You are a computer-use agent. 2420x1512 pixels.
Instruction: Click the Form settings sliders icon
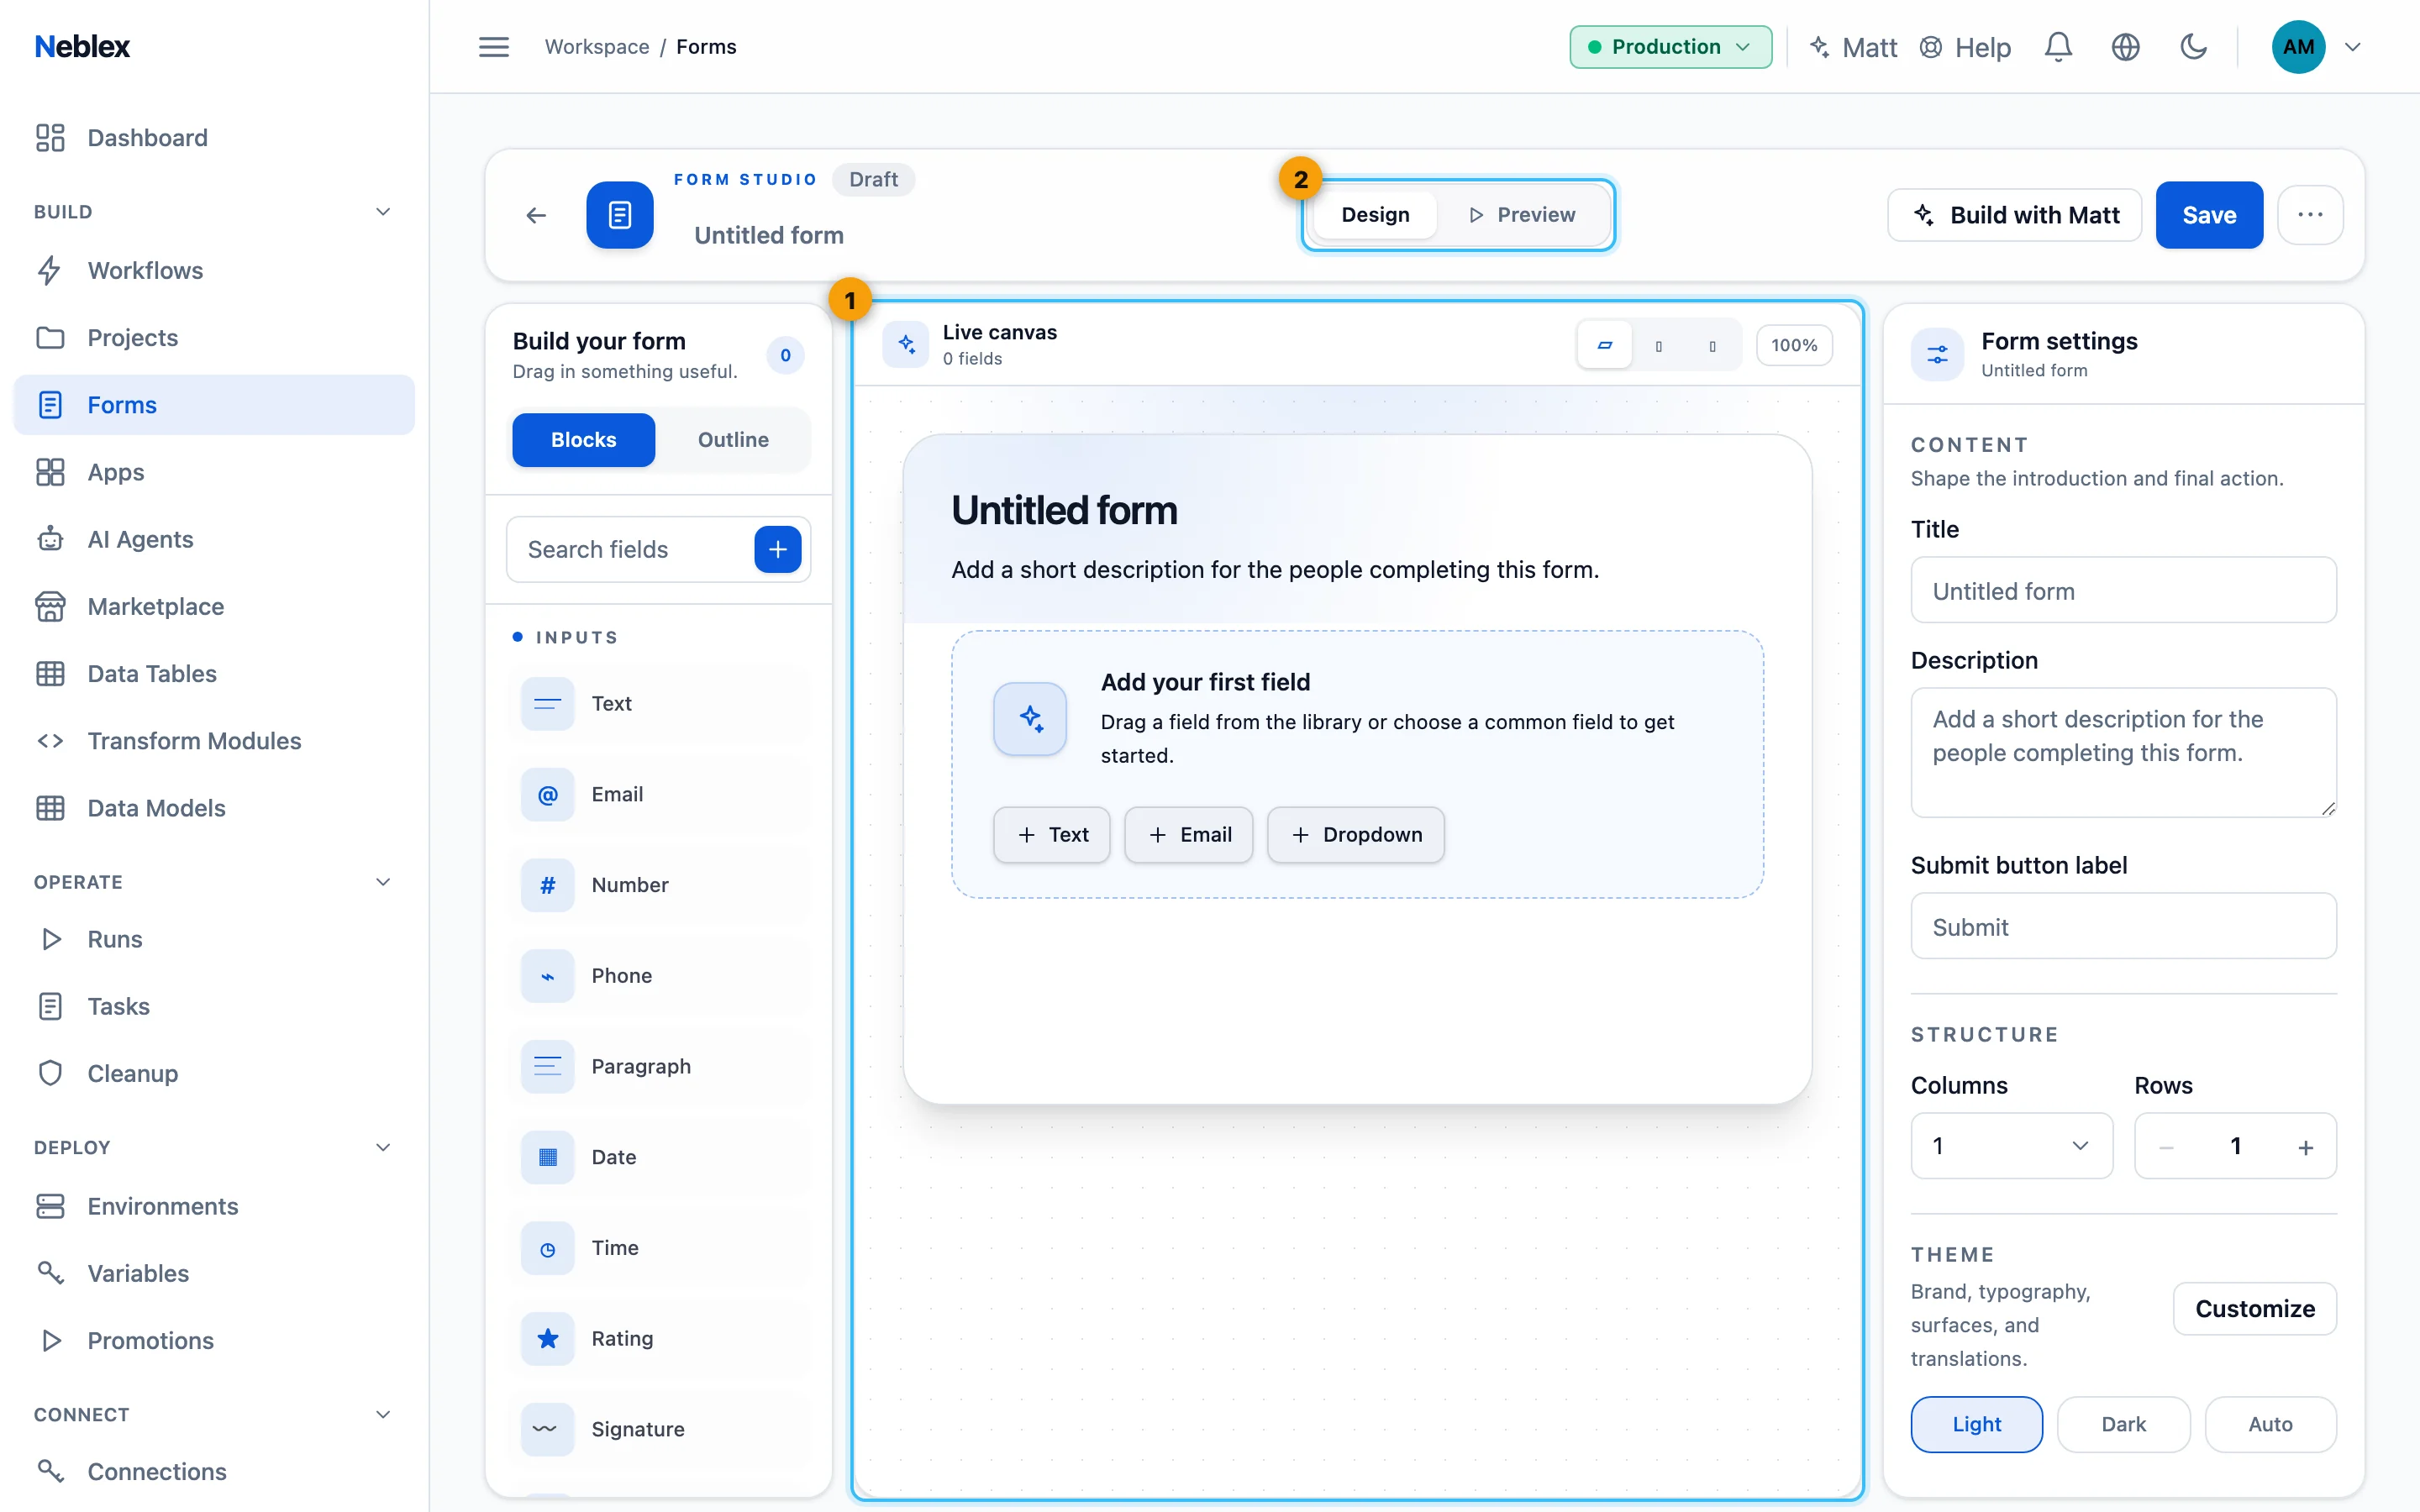tap(1937, 354)
